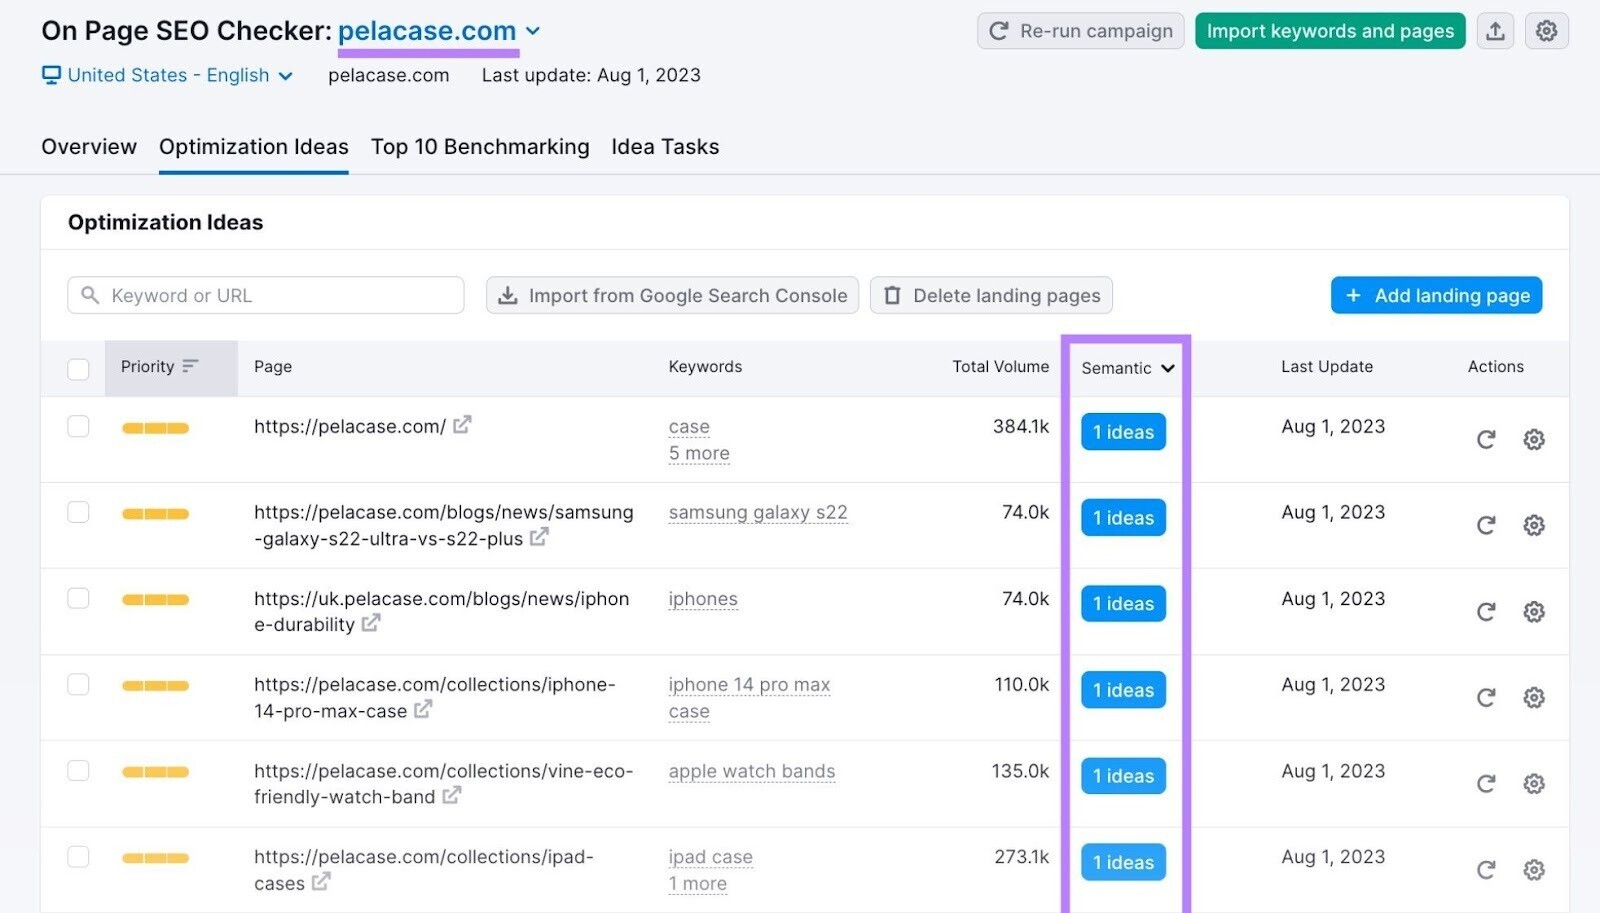The width and height of the screenshot is (1600, 913).
Task: Click Delete landing pages button
Action: [991, 295]
